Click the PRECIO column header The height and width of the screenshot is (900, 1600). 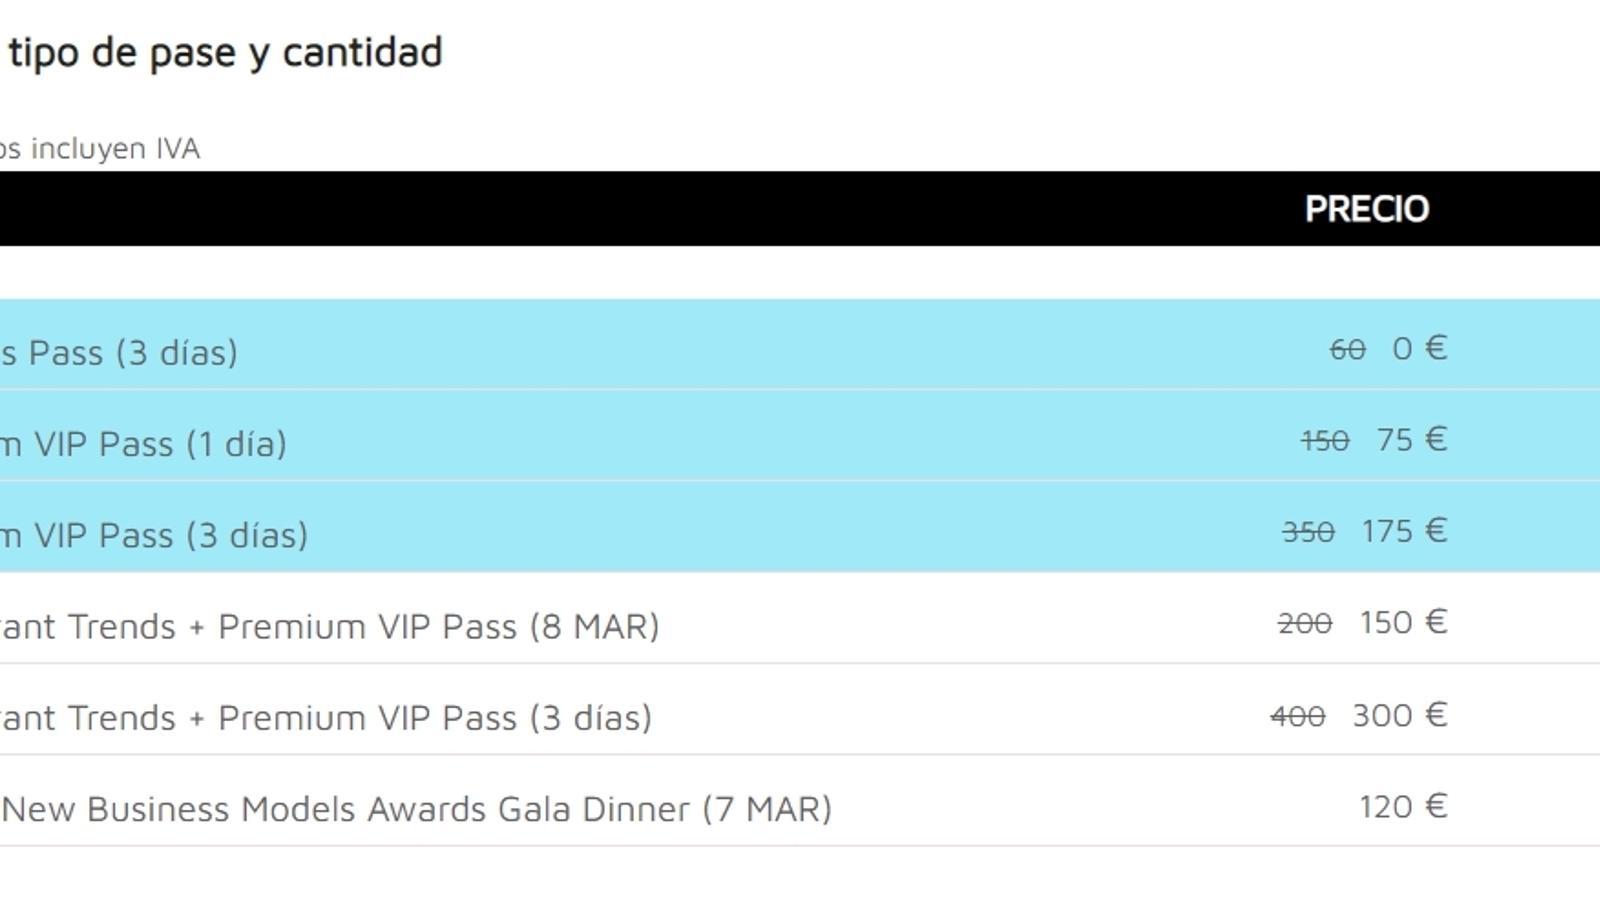tap(1366, 209)
